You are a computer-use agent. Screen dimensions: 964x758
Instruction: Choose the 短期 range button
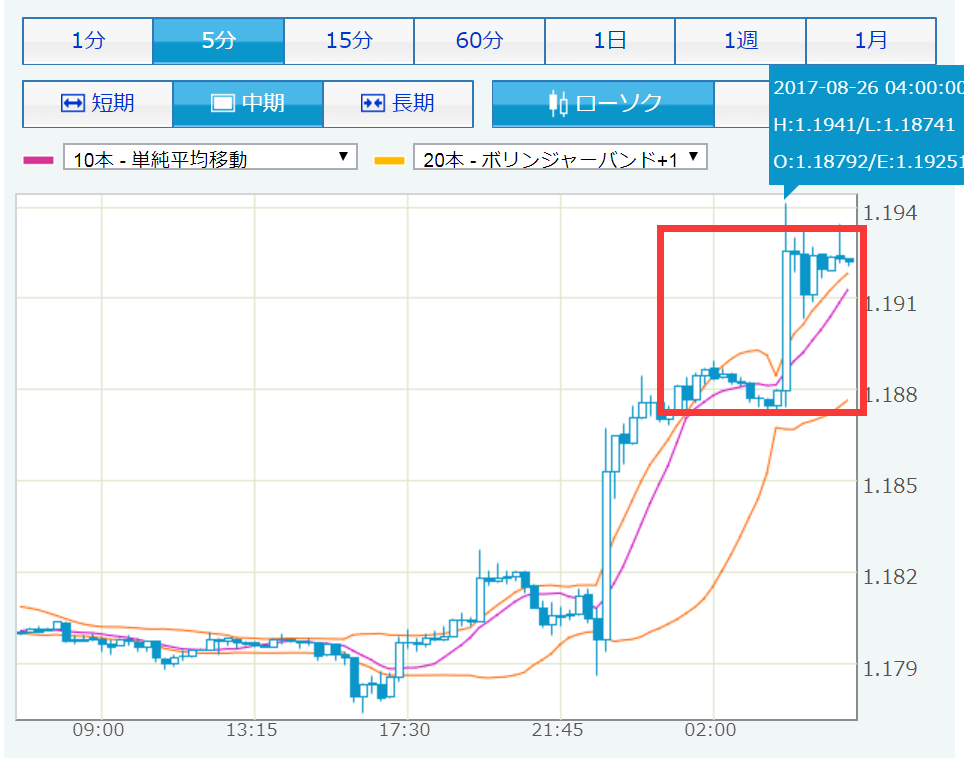click(98, 103)
